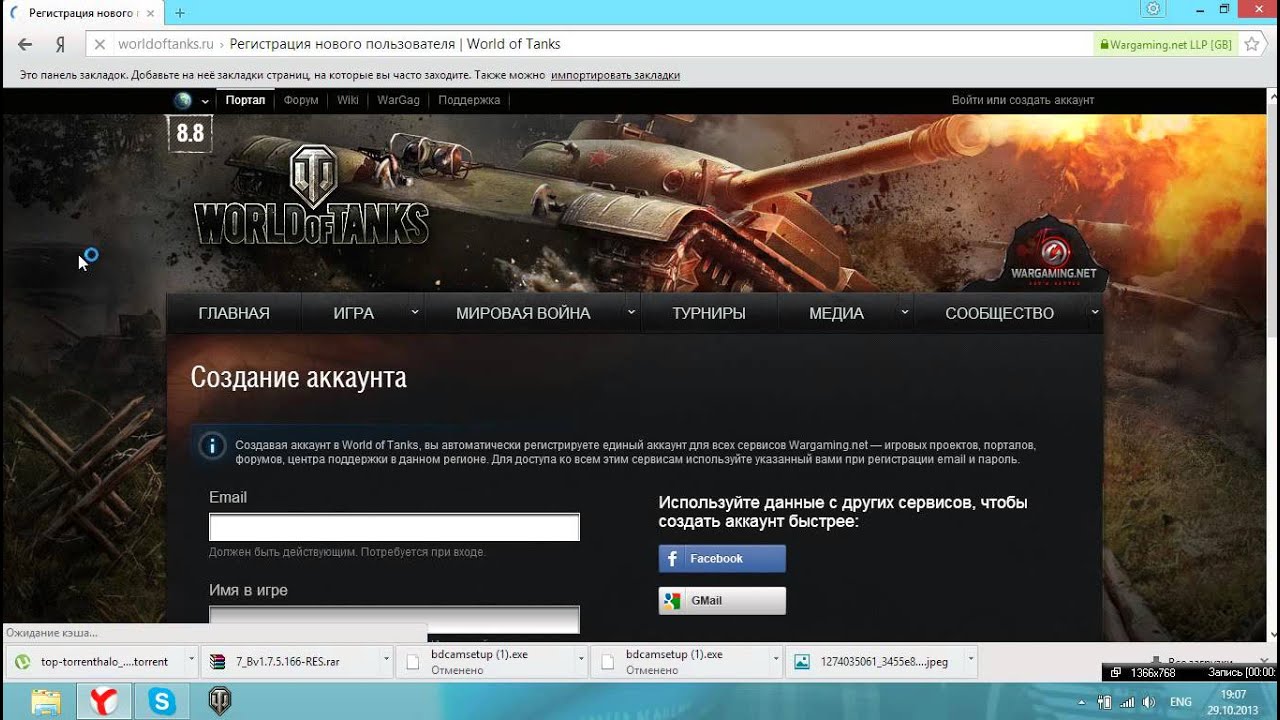
Task: Register using the Facebook button
Action: click(x=722, y=558)
